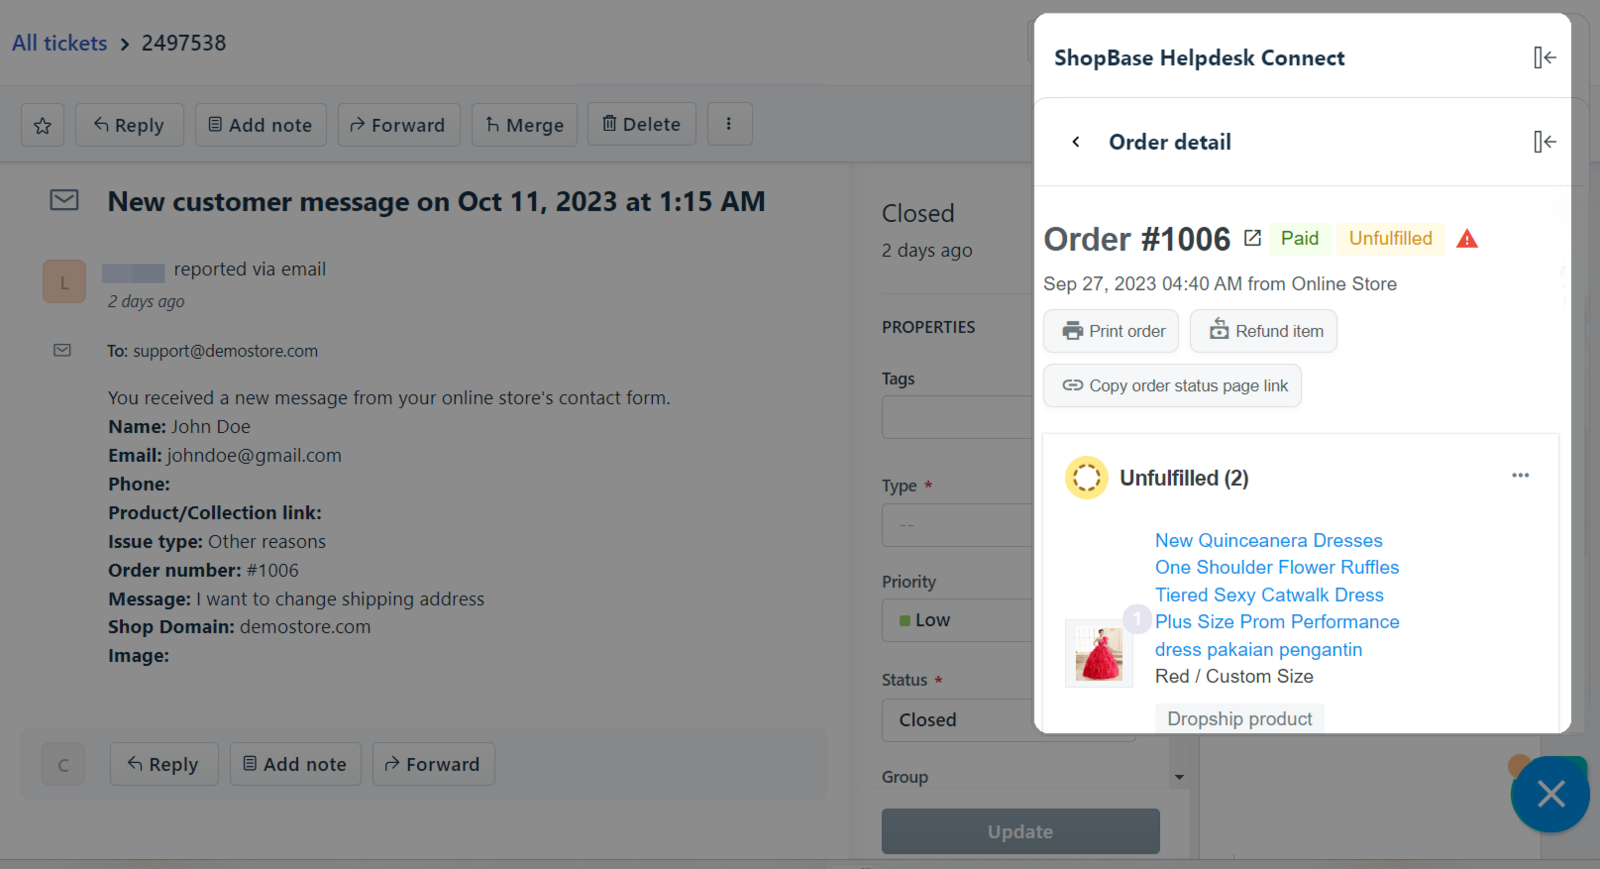Click the Dropship product tag
This screenshot has width=1600, height=869.
(x=1240, y=719)
